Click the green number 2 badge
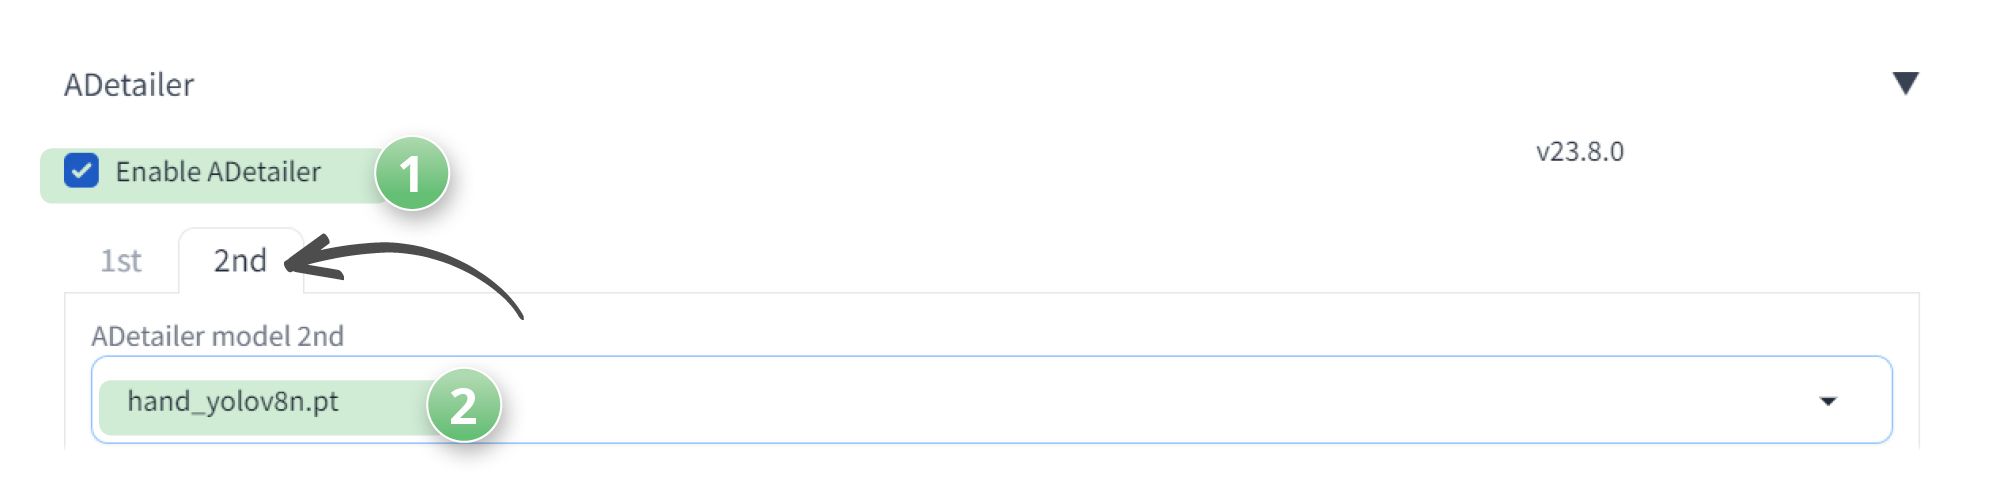 click(x=463, y=405)
